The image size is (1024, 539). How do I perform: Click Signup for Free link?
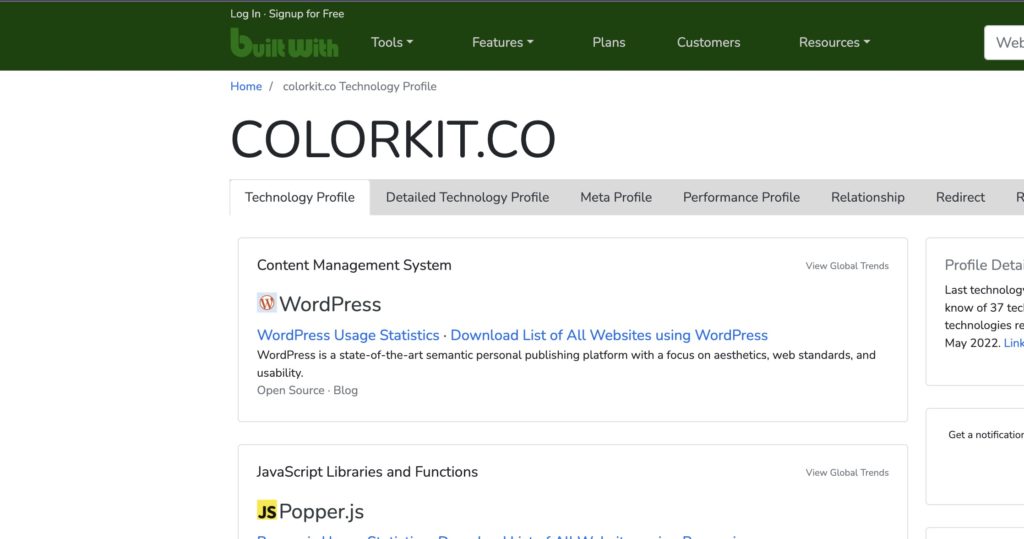click(306, 14)
